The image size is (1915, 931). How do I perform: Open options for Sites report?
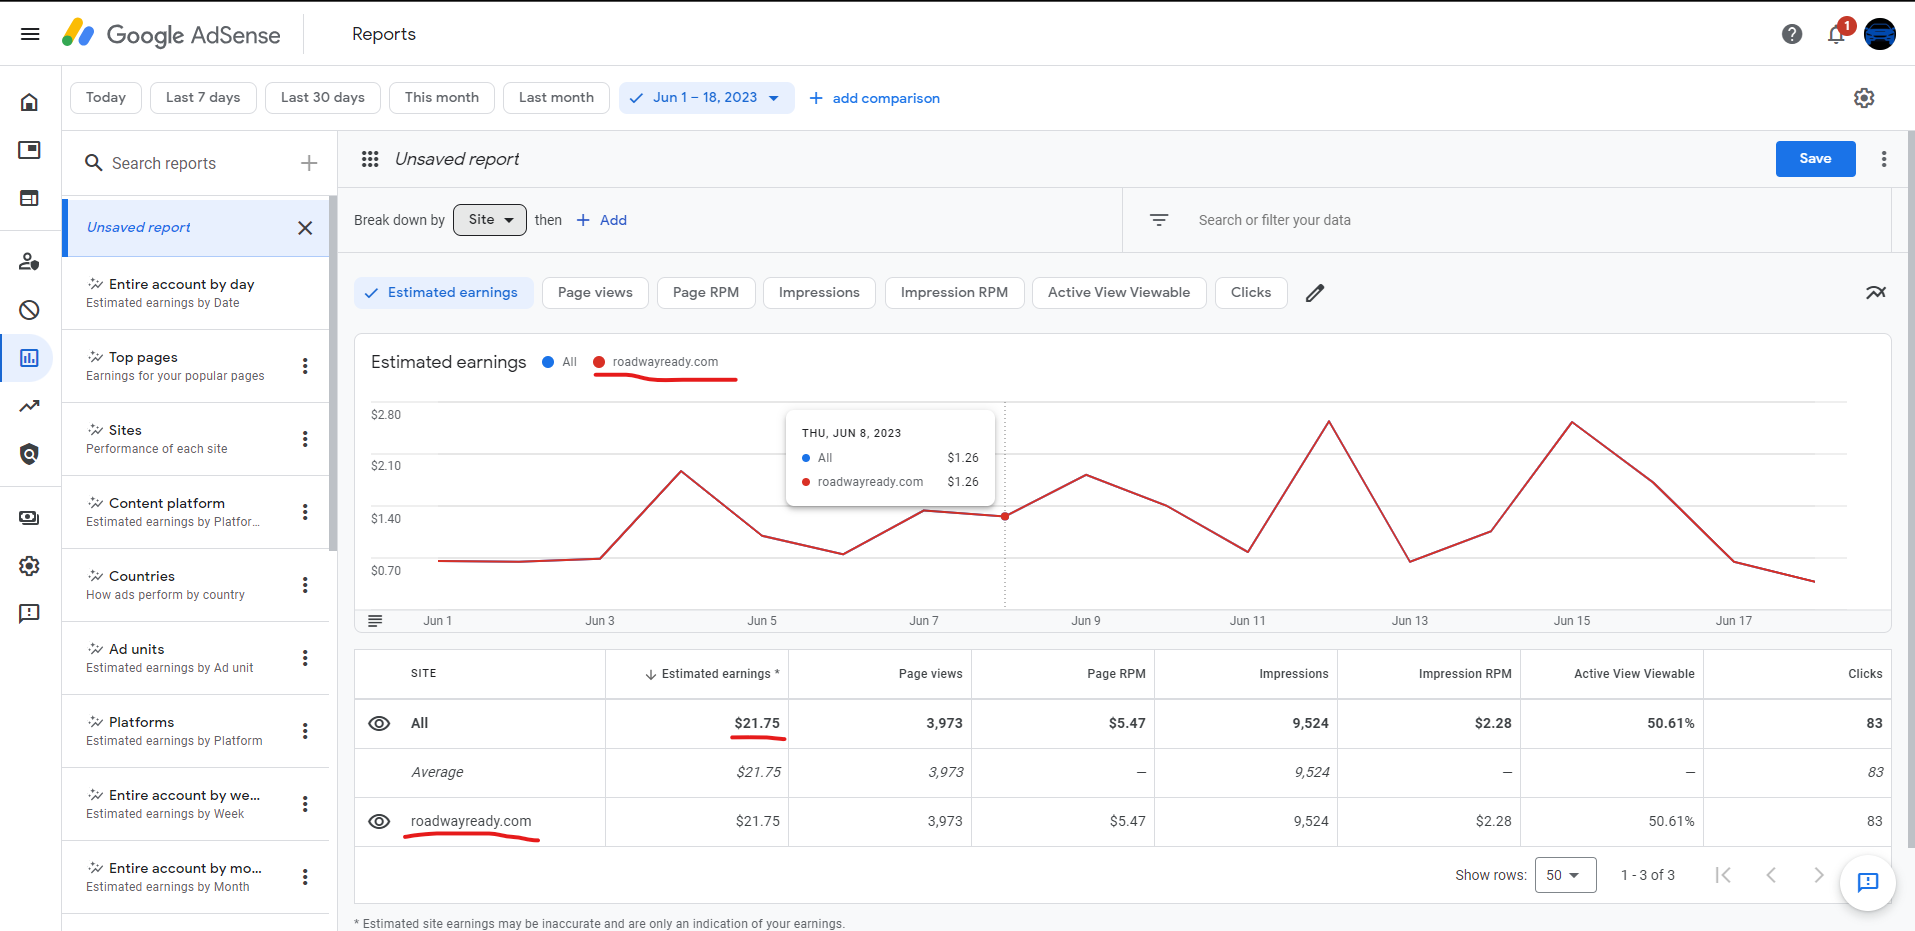click(305, 439)
